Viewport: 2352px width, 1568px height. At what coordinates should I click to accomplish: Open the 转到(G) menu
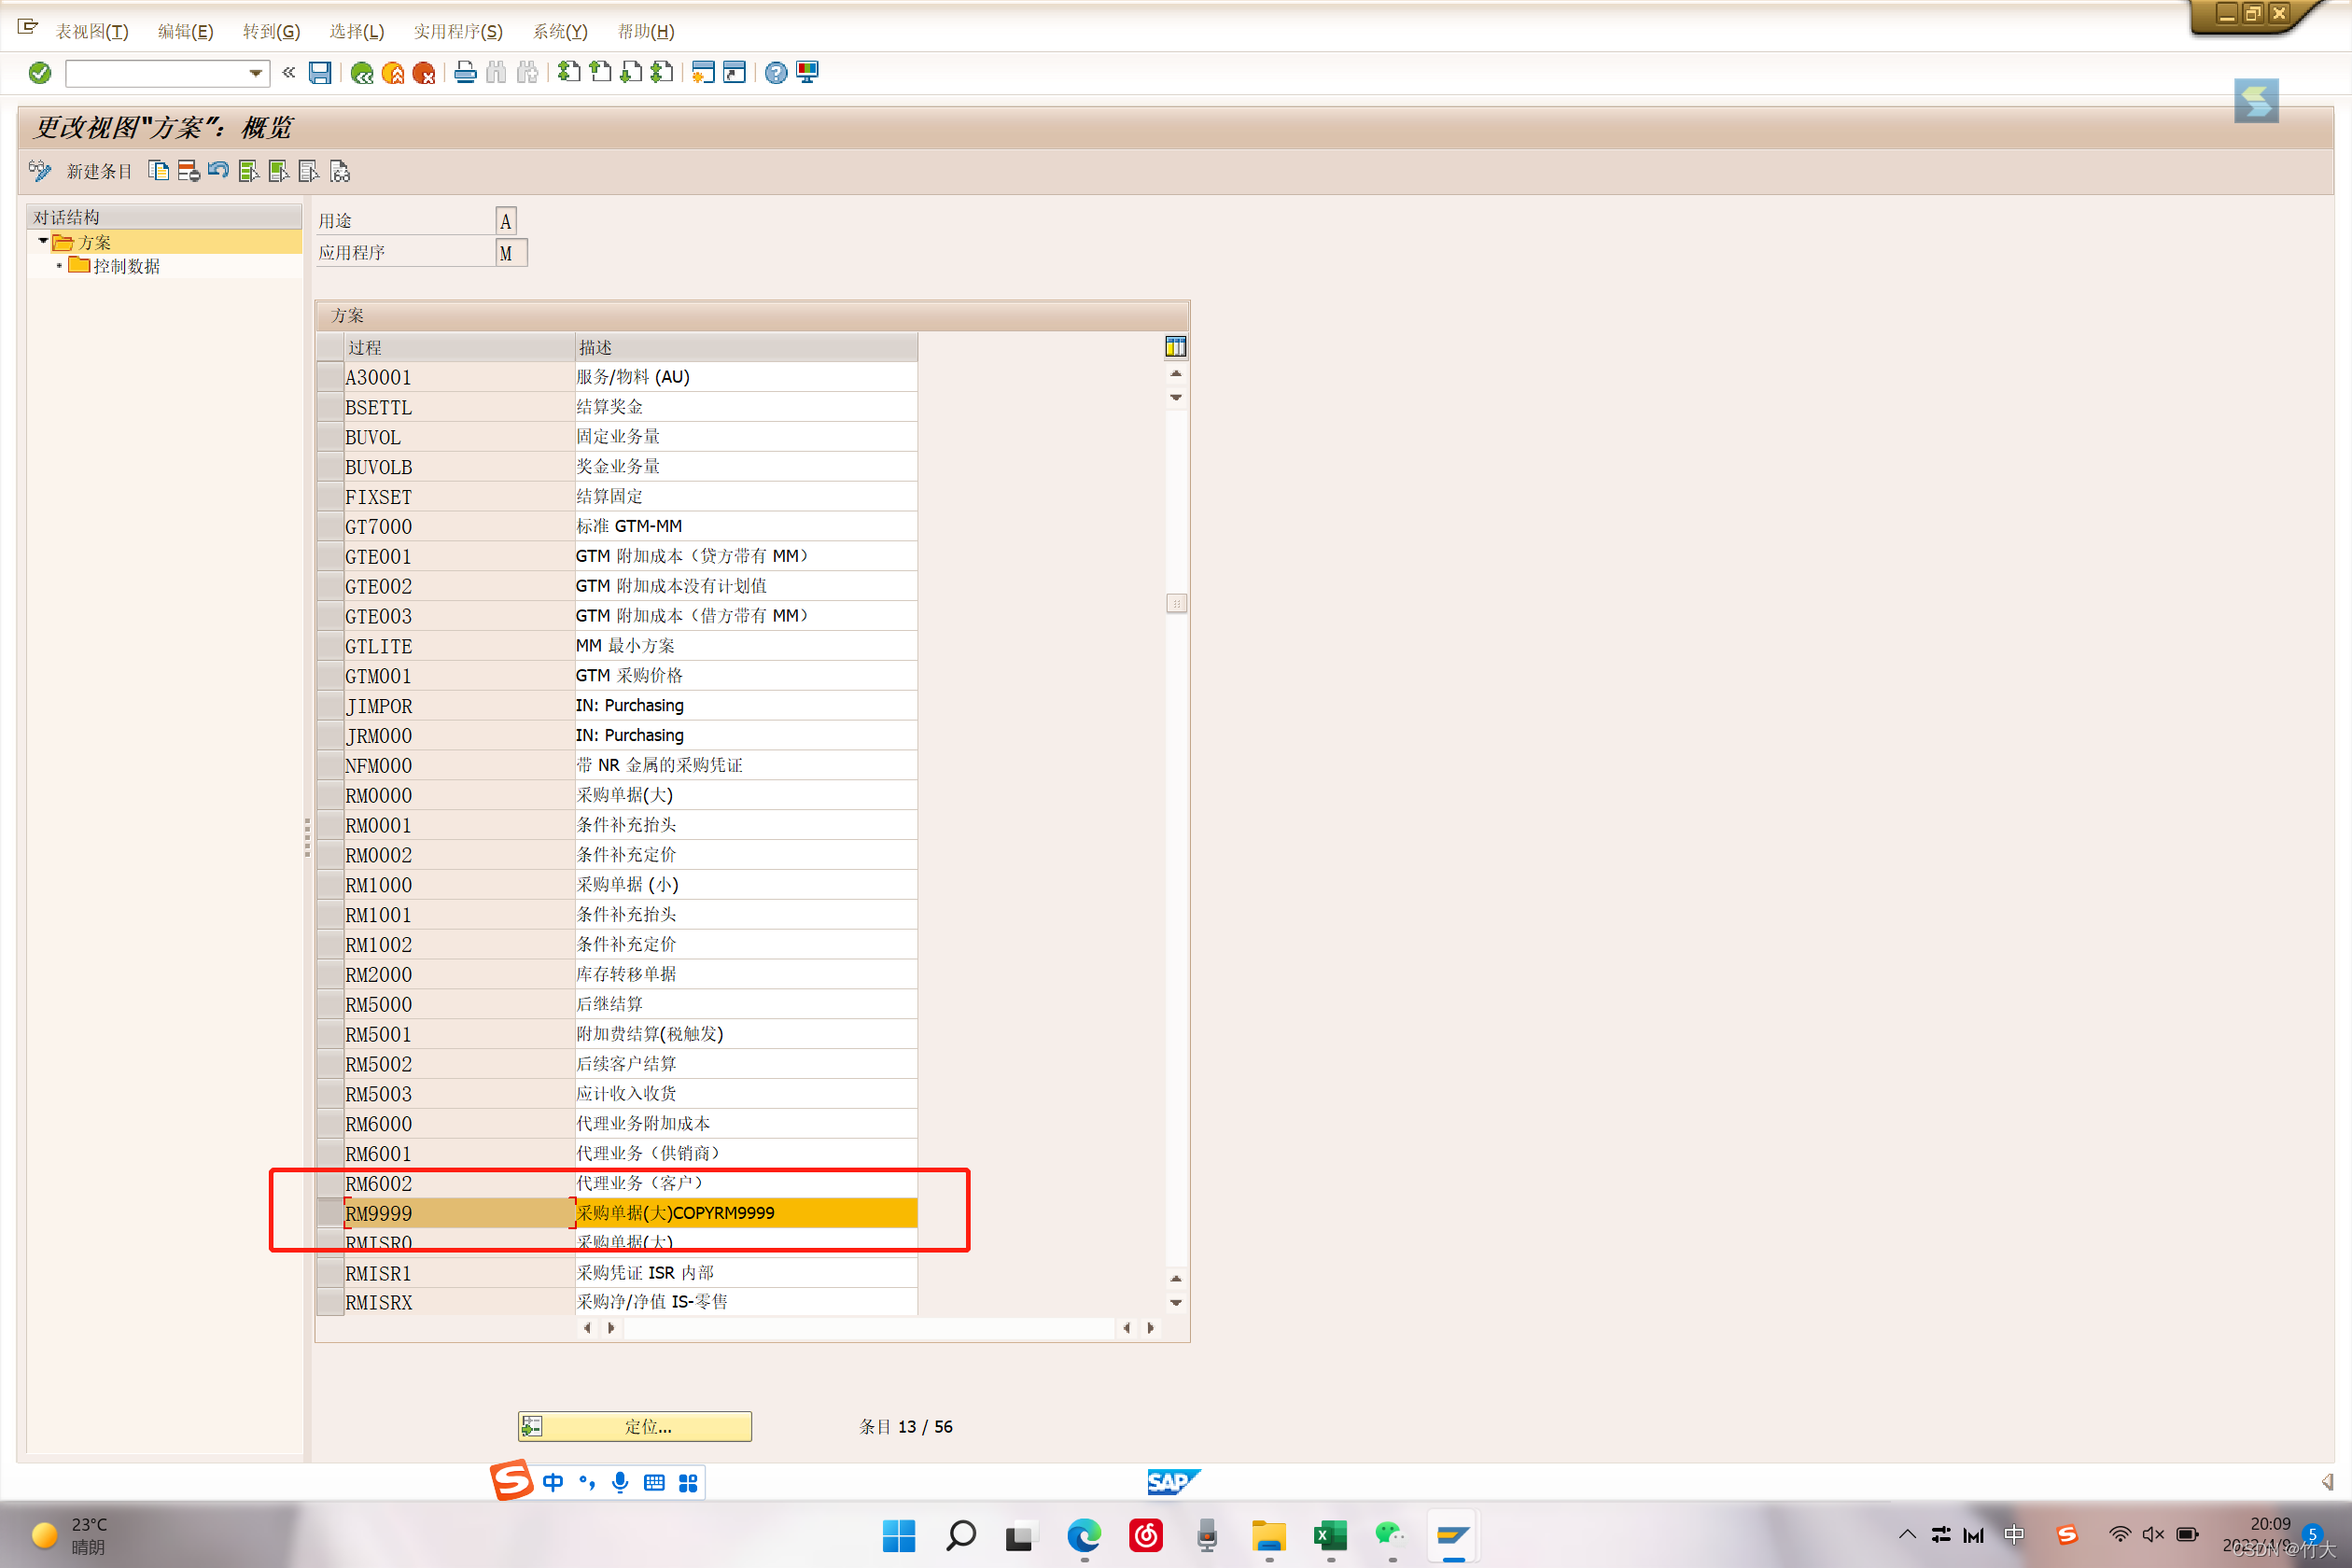click(271, 31)
